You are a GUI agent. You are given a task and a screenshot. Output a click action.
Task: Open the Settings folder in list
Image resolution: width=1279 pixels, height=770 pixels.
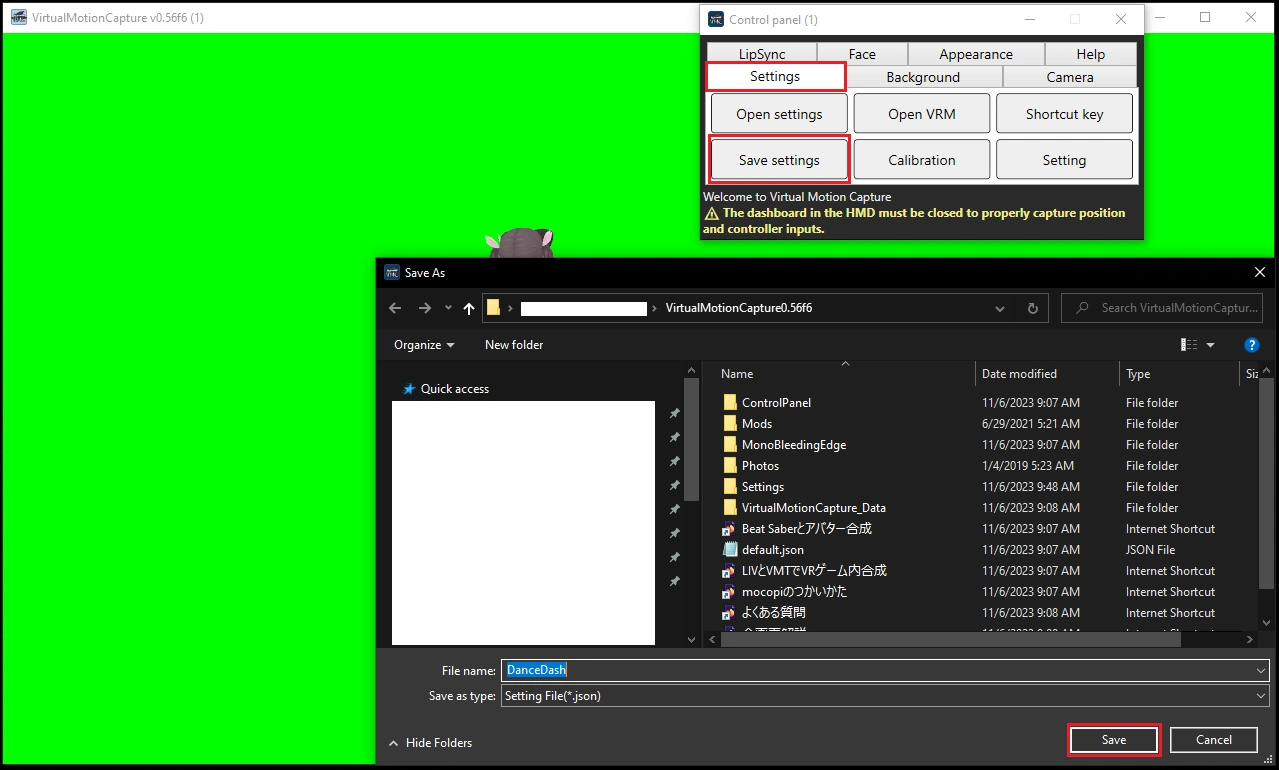coord(763,487)
